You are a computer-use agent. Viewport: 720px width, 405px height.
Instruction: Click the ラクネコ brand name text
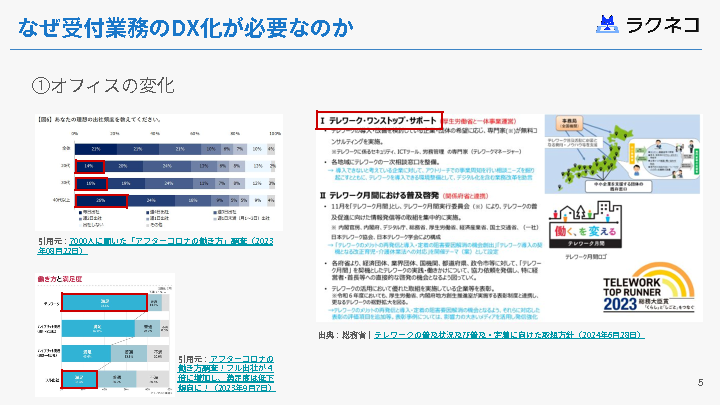tap(663, 24)
